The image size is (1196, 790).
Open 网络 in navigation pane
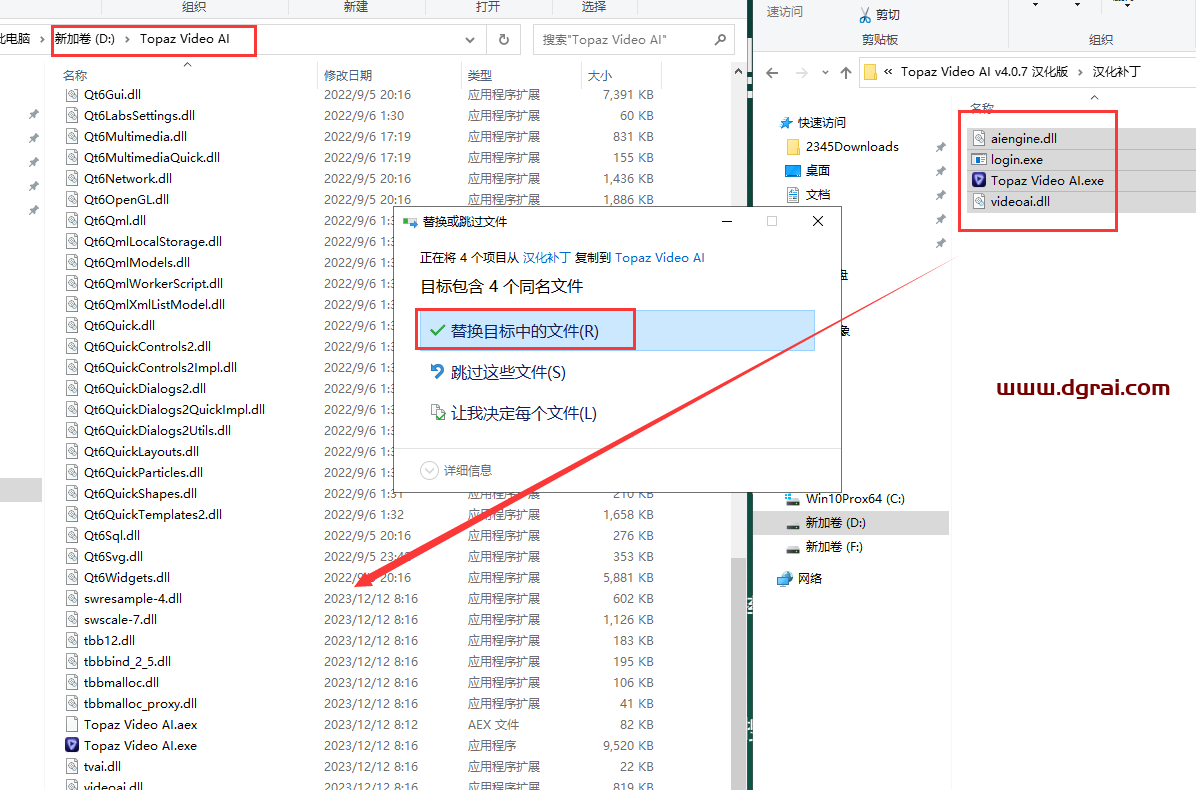click(x=809, y=579)
